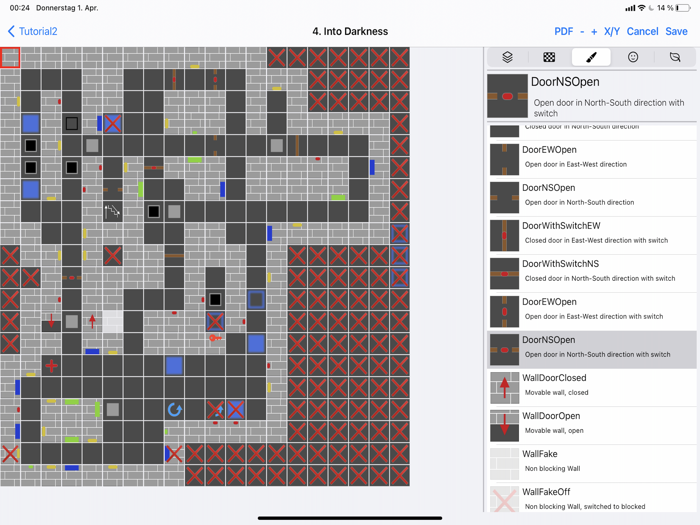Click "Open door in East-West direction with switch"
Image resolution: width=700 pixels, height=525 pixels.
pyautogui.click(x=594, y=317)
